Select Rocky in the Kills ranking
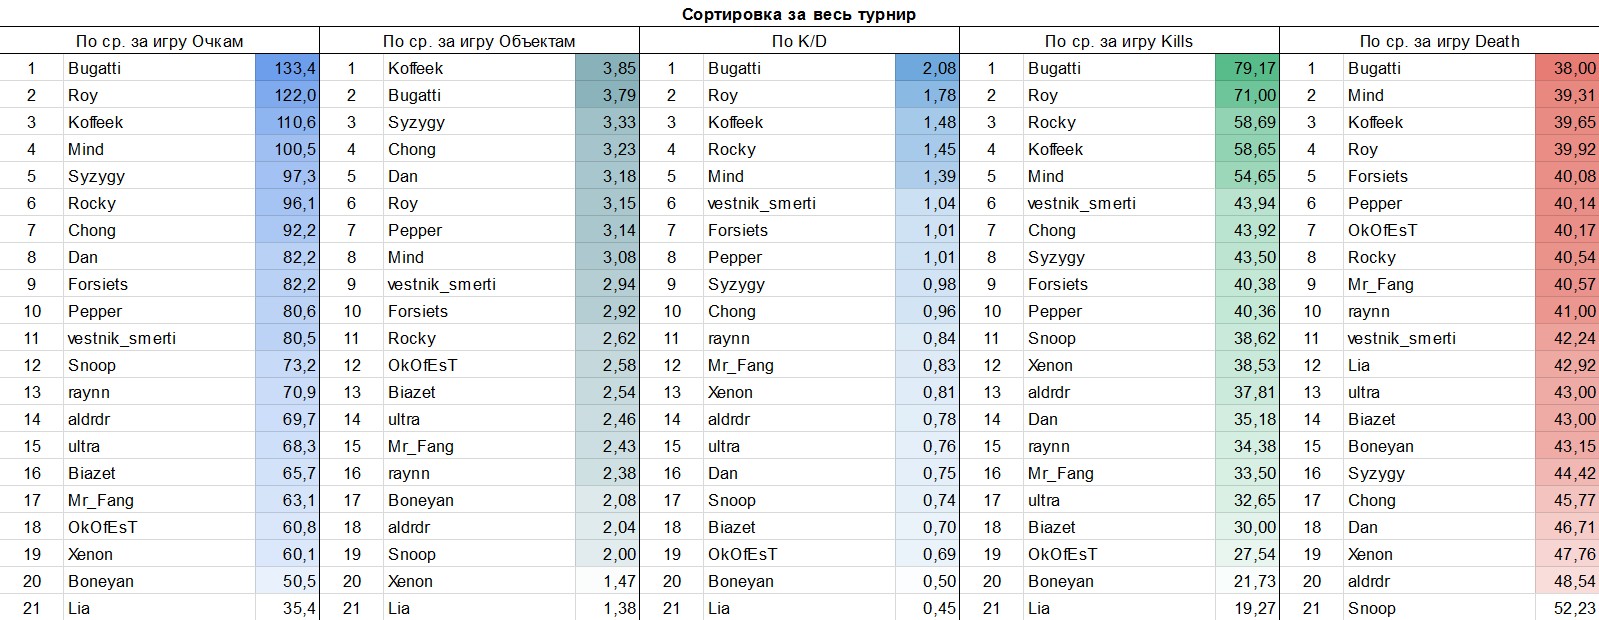The height and width of the screenshot is (620, 1599). [x=1052, y=122]
